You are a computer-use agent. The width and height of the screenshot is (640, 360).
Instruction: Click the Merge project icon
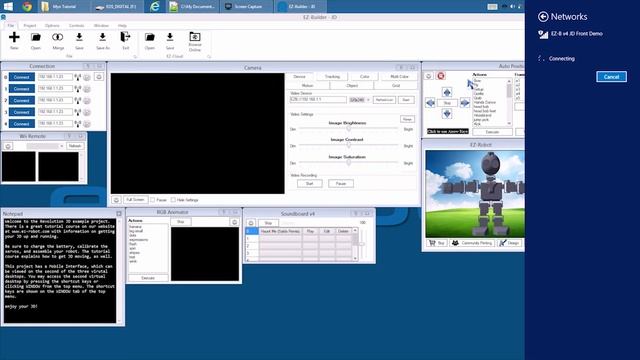tap(58, 37)
